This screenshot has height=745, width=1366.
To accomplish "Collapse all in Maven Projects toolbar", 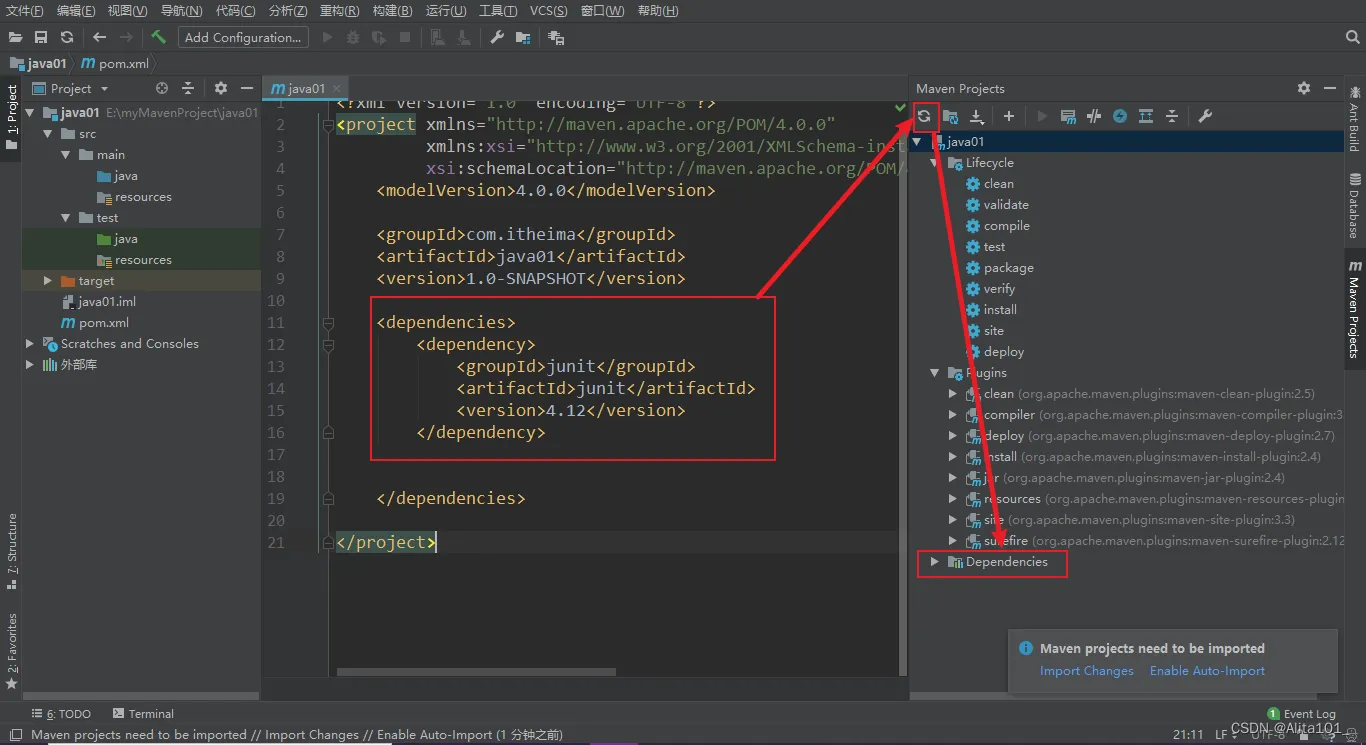I will [1172, 116].
